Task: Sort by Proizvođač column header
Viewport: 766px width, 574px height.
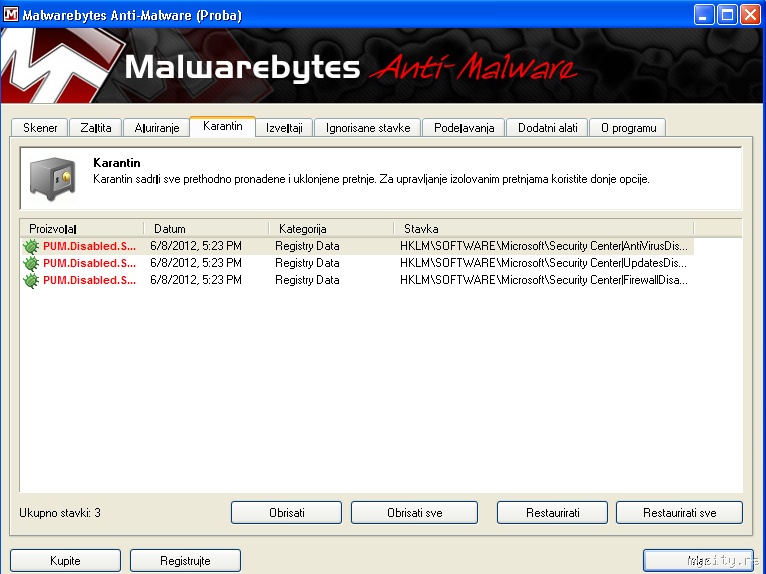Action: click(82, 229)
